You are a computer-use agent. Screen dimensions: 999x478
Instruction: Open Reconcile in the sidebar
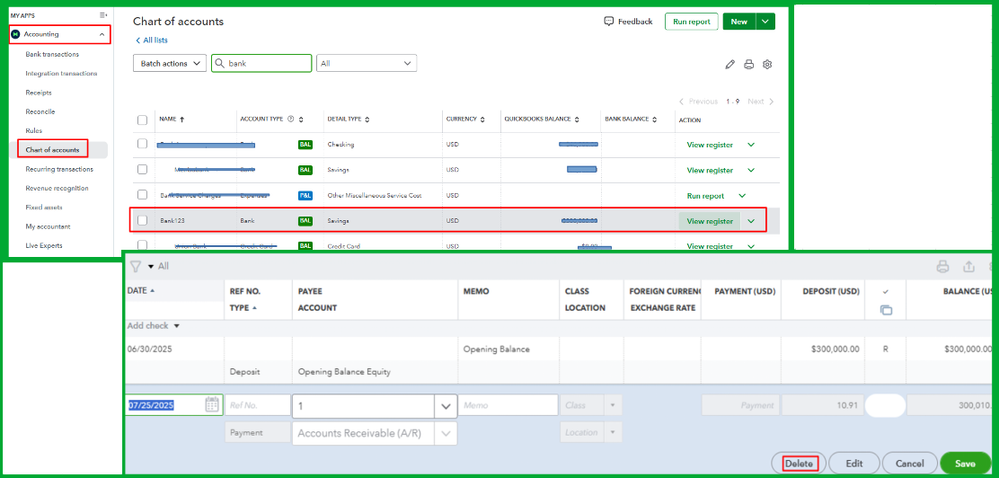40,112
